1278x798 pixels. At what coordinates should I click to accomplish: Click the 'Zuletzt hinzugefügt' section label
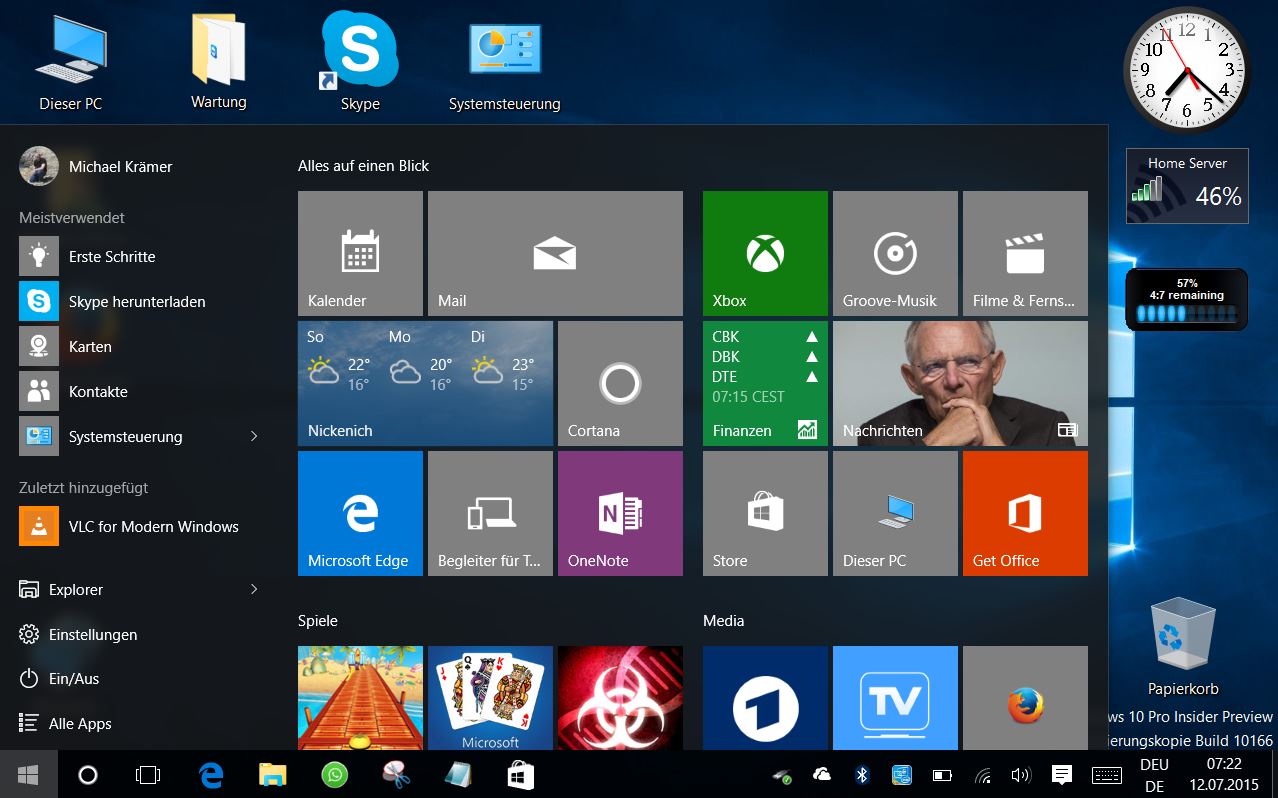tap(84, 488)
